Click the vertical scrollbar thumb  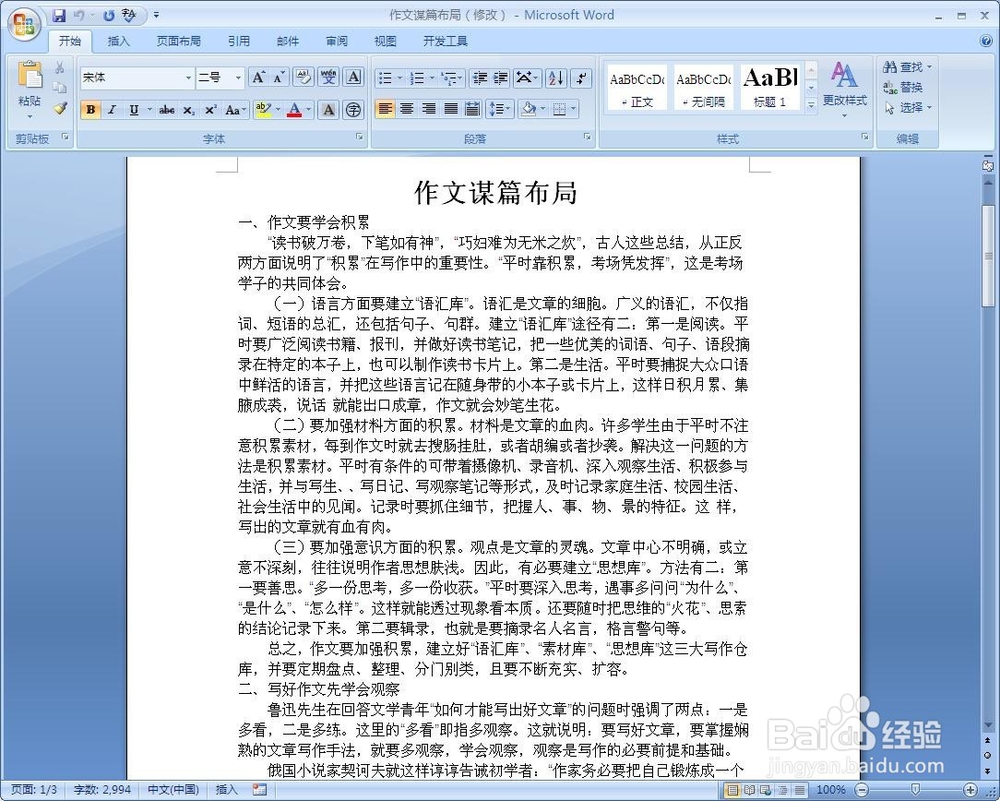click(x=988, y=254)
